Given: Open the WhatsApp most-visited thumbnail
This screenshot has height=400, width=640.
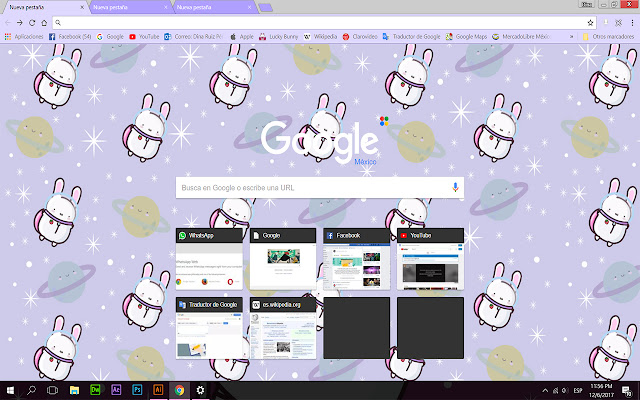Looking at the screenshot, I should [x=209, y=259].
